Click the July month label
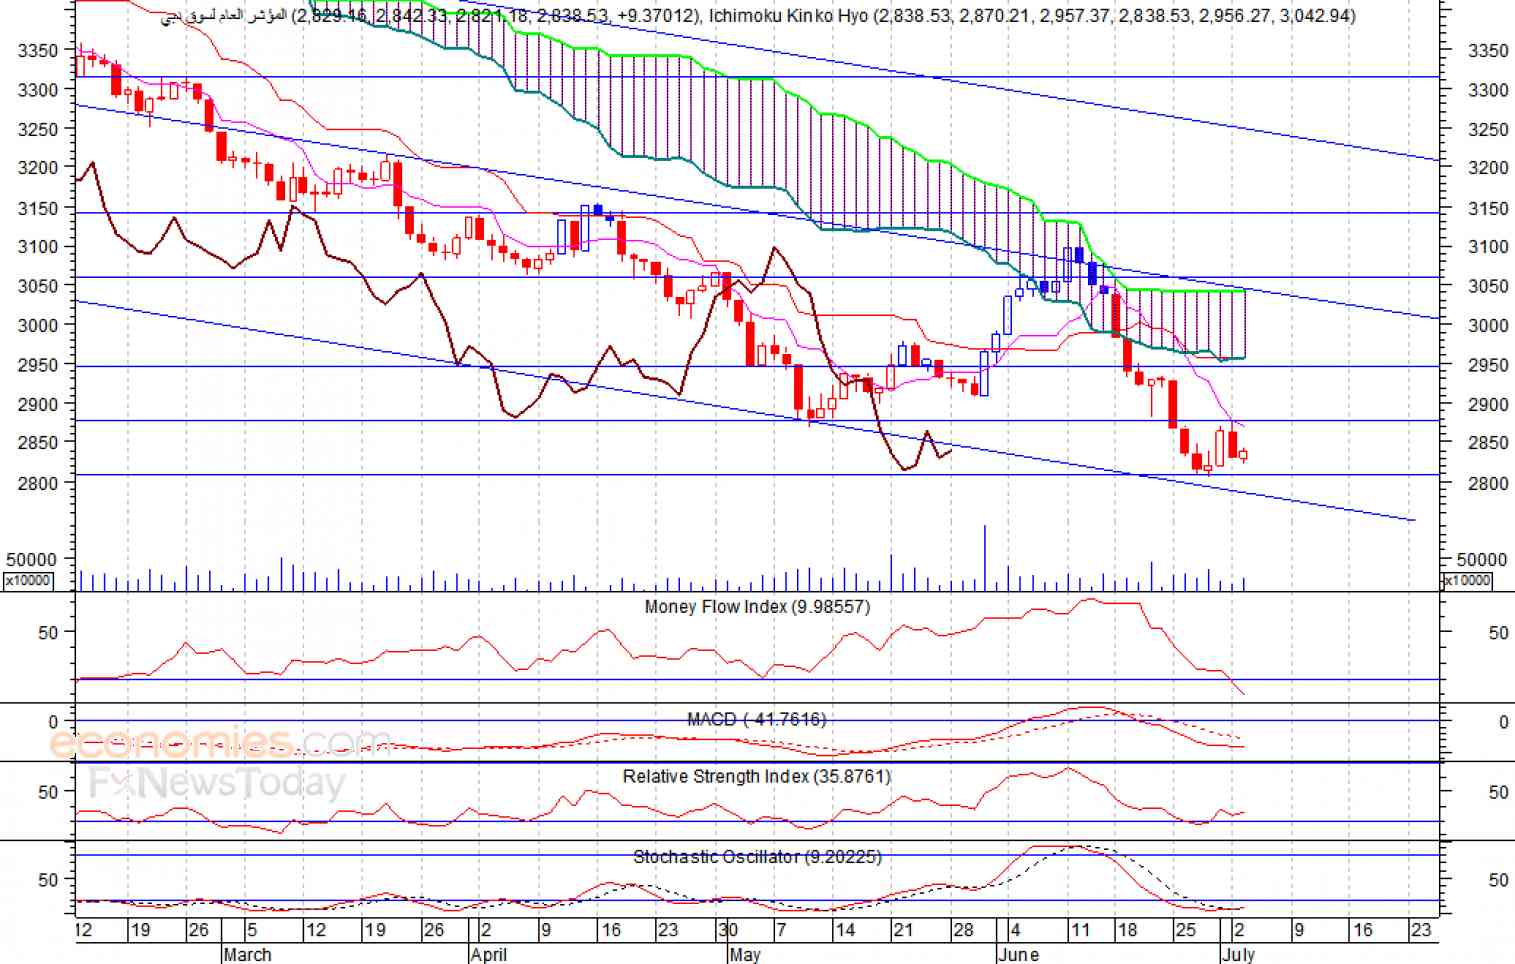The height and width of the screenshot is (964, 1515). 1238,954
